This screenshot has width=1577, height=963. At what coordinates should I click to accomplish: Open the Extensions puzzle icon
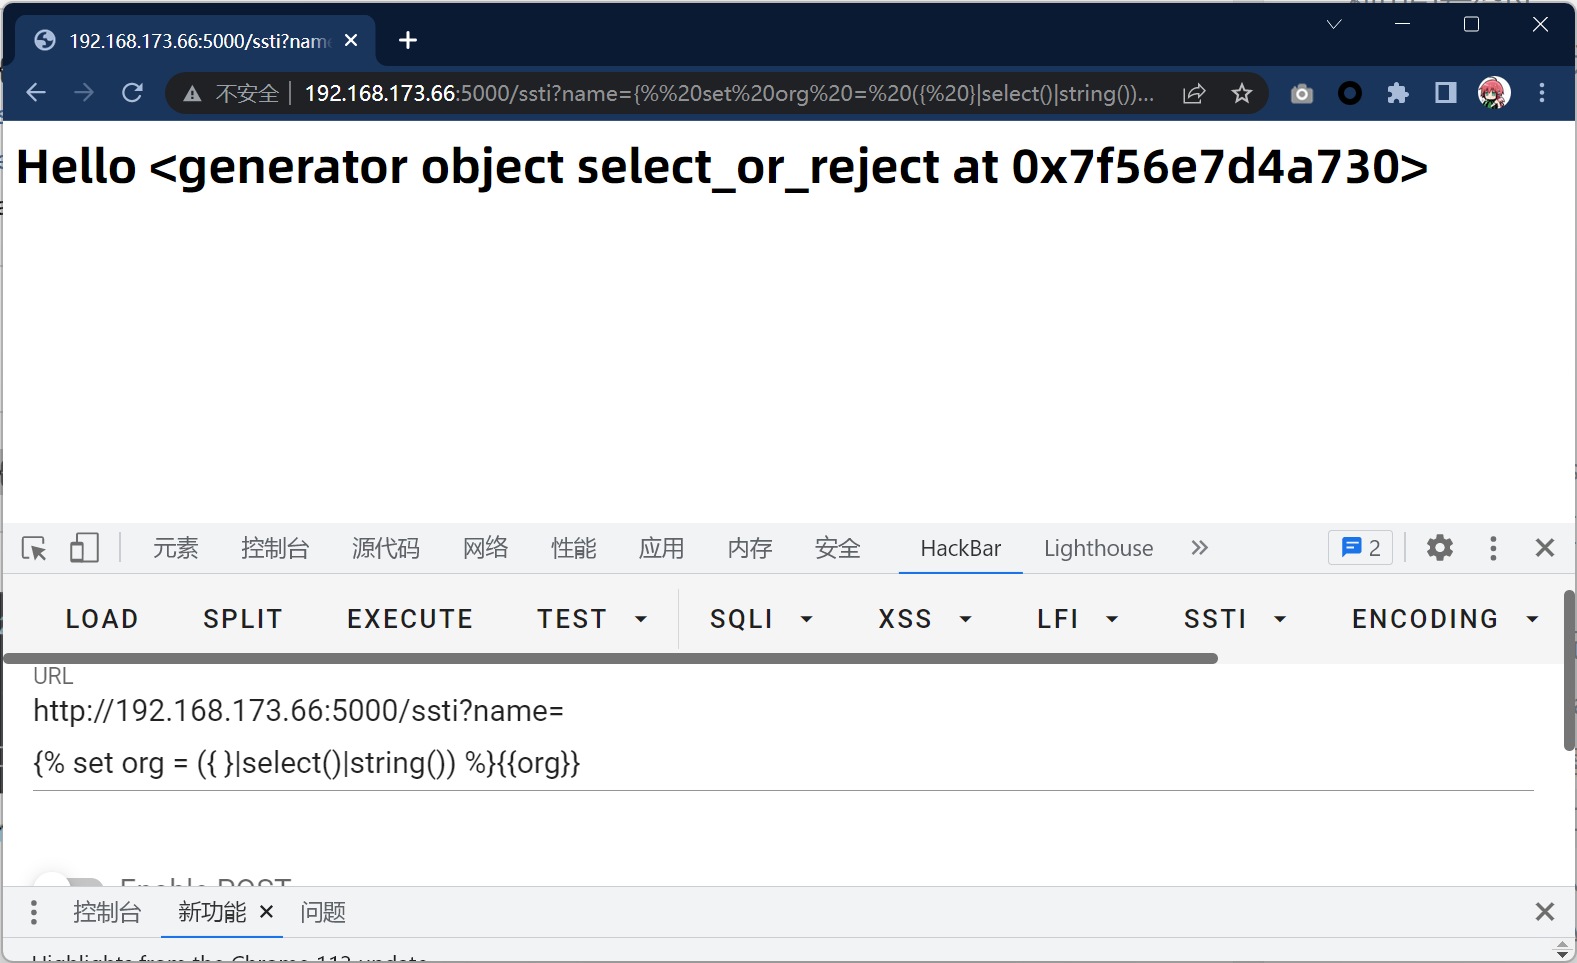coord(1397,94)
